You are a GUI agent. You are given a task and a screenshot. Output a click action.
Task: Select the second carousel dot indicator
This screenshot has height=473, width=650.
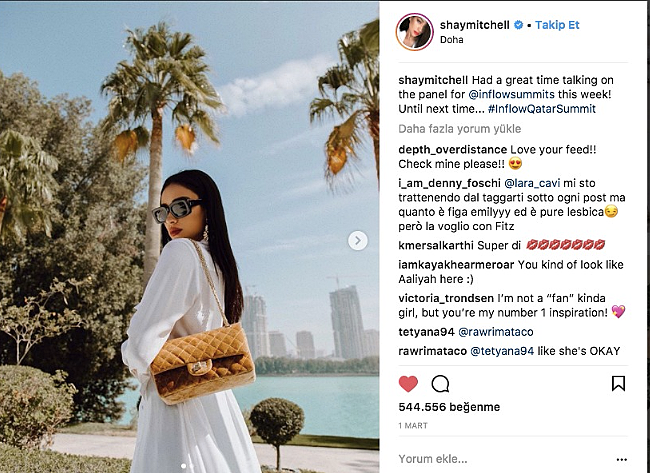(x=191, y=466)
